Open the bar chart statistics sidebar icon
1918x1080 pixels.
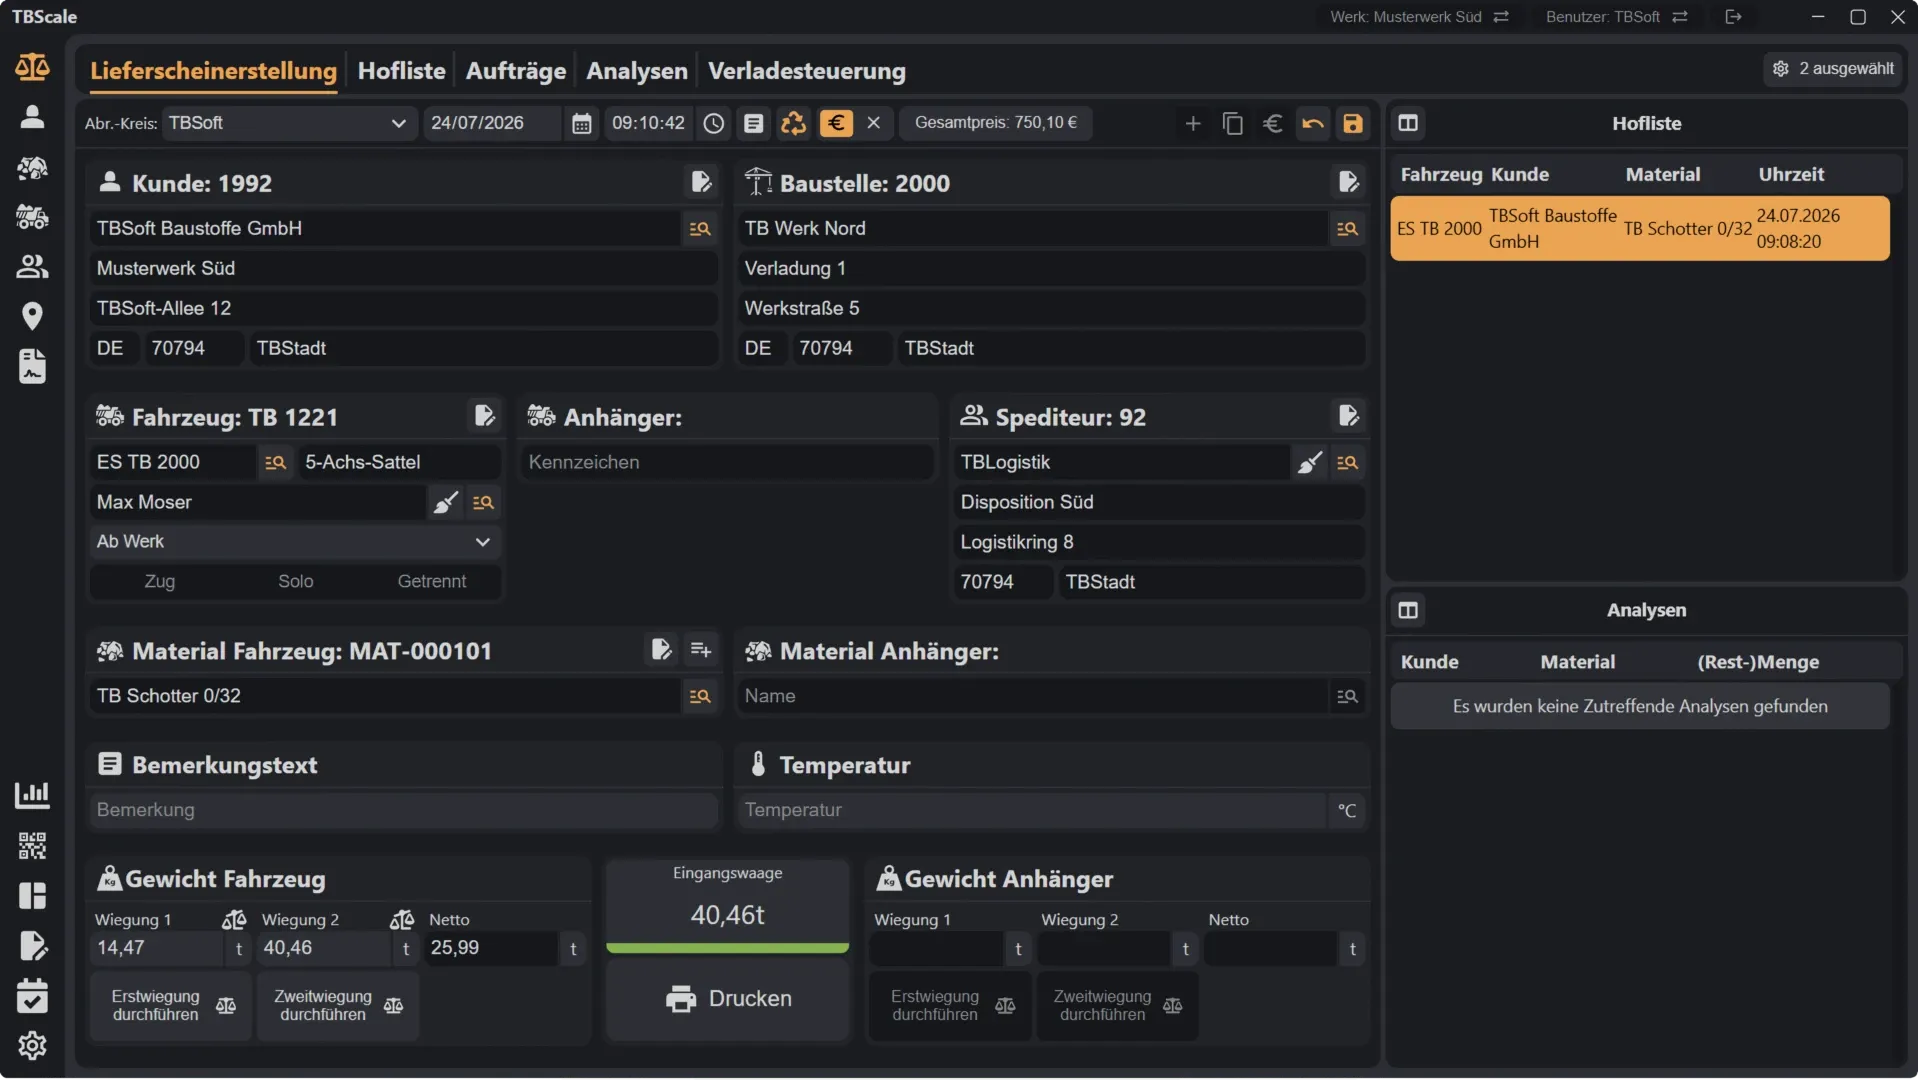[x=32, y=795]
